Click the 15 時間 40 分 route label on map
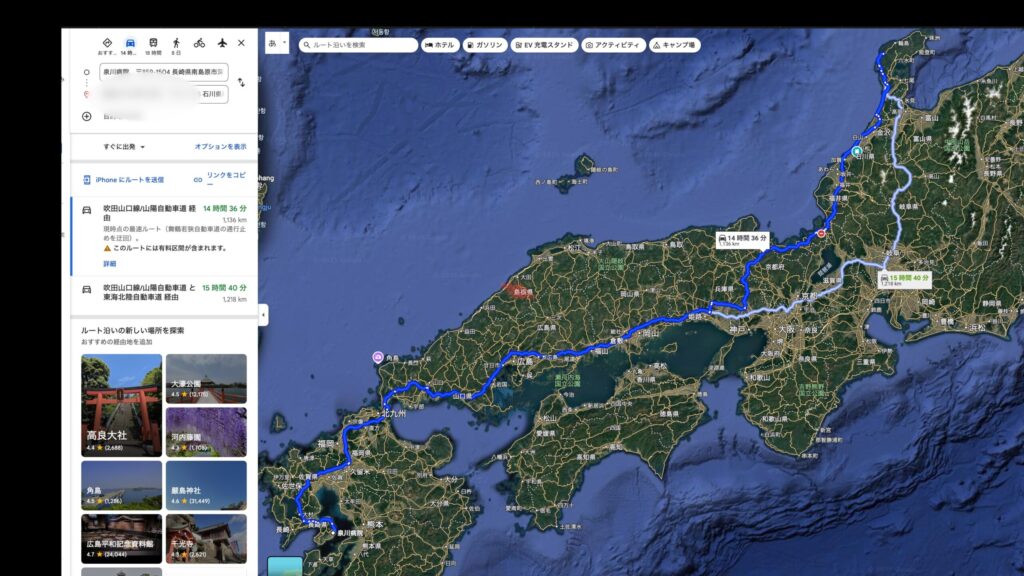Image resolution: width=1024 pixels, height=576 pixels. (x=904, y=280)
